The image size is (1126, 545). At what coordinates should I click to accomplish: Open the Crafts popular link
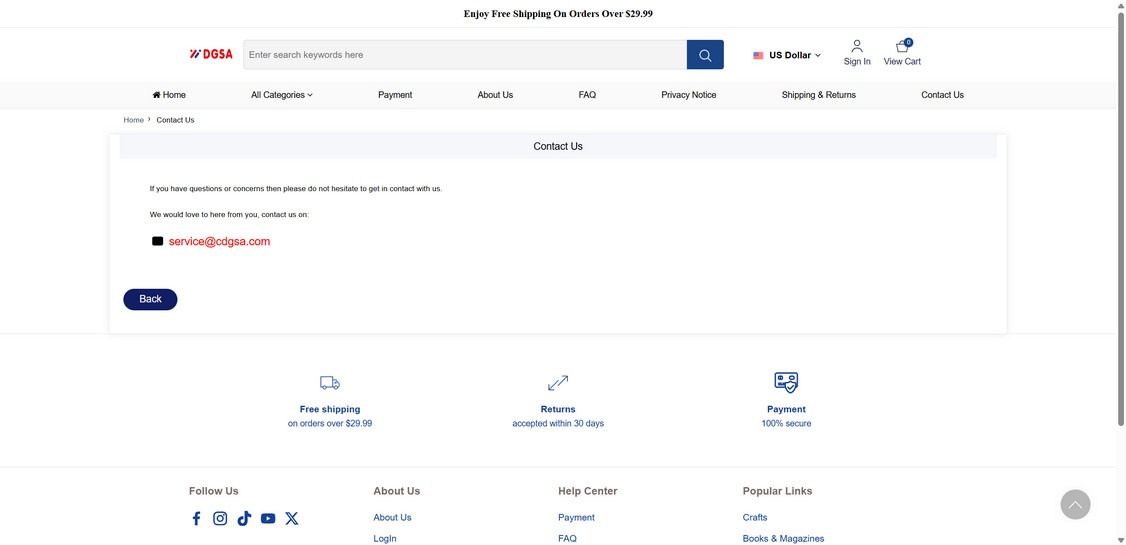coord(755,517)
